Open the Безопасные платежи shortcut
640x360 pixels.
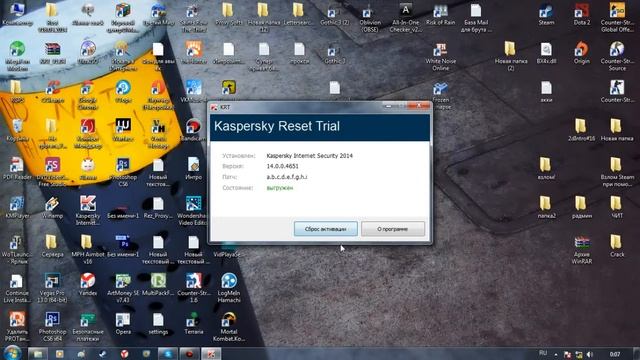pyautogui.click(x=88, y=327)
